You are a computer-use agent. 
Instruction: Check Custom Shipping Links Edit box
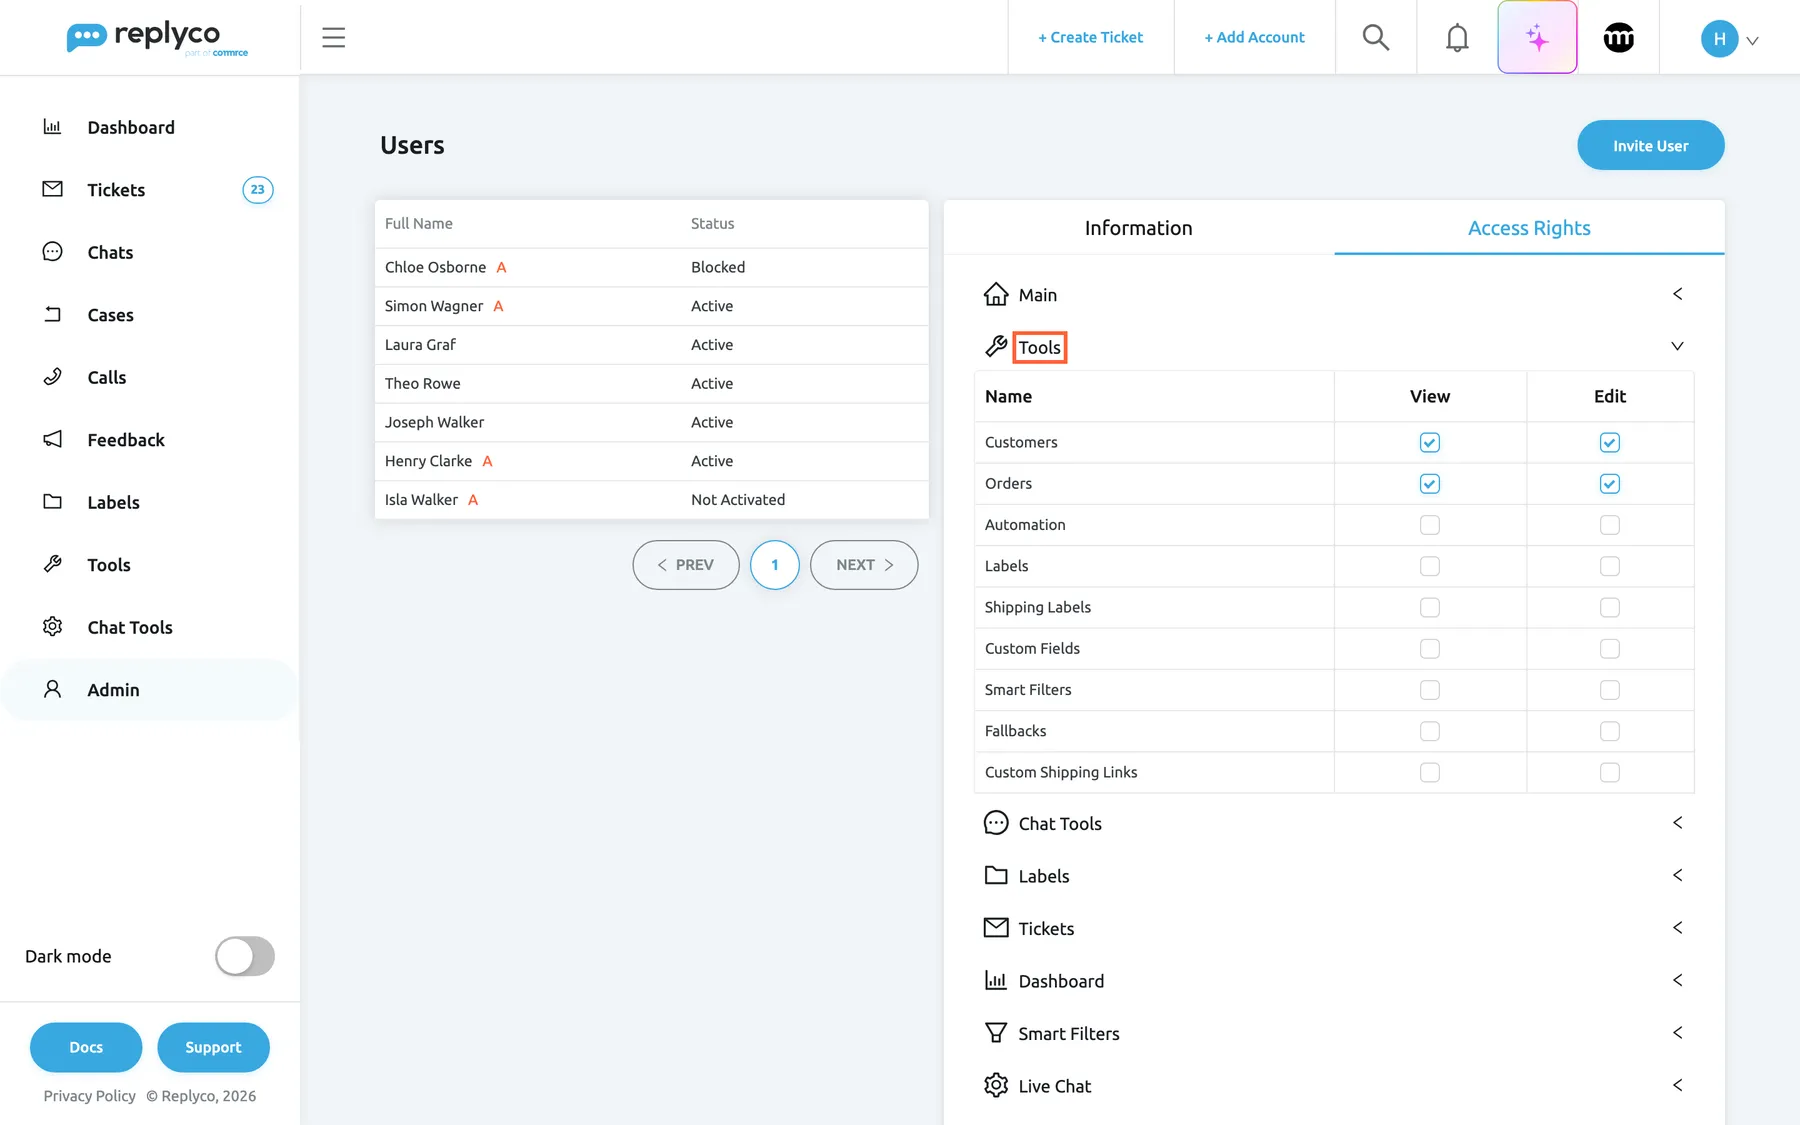point(1609,772)
